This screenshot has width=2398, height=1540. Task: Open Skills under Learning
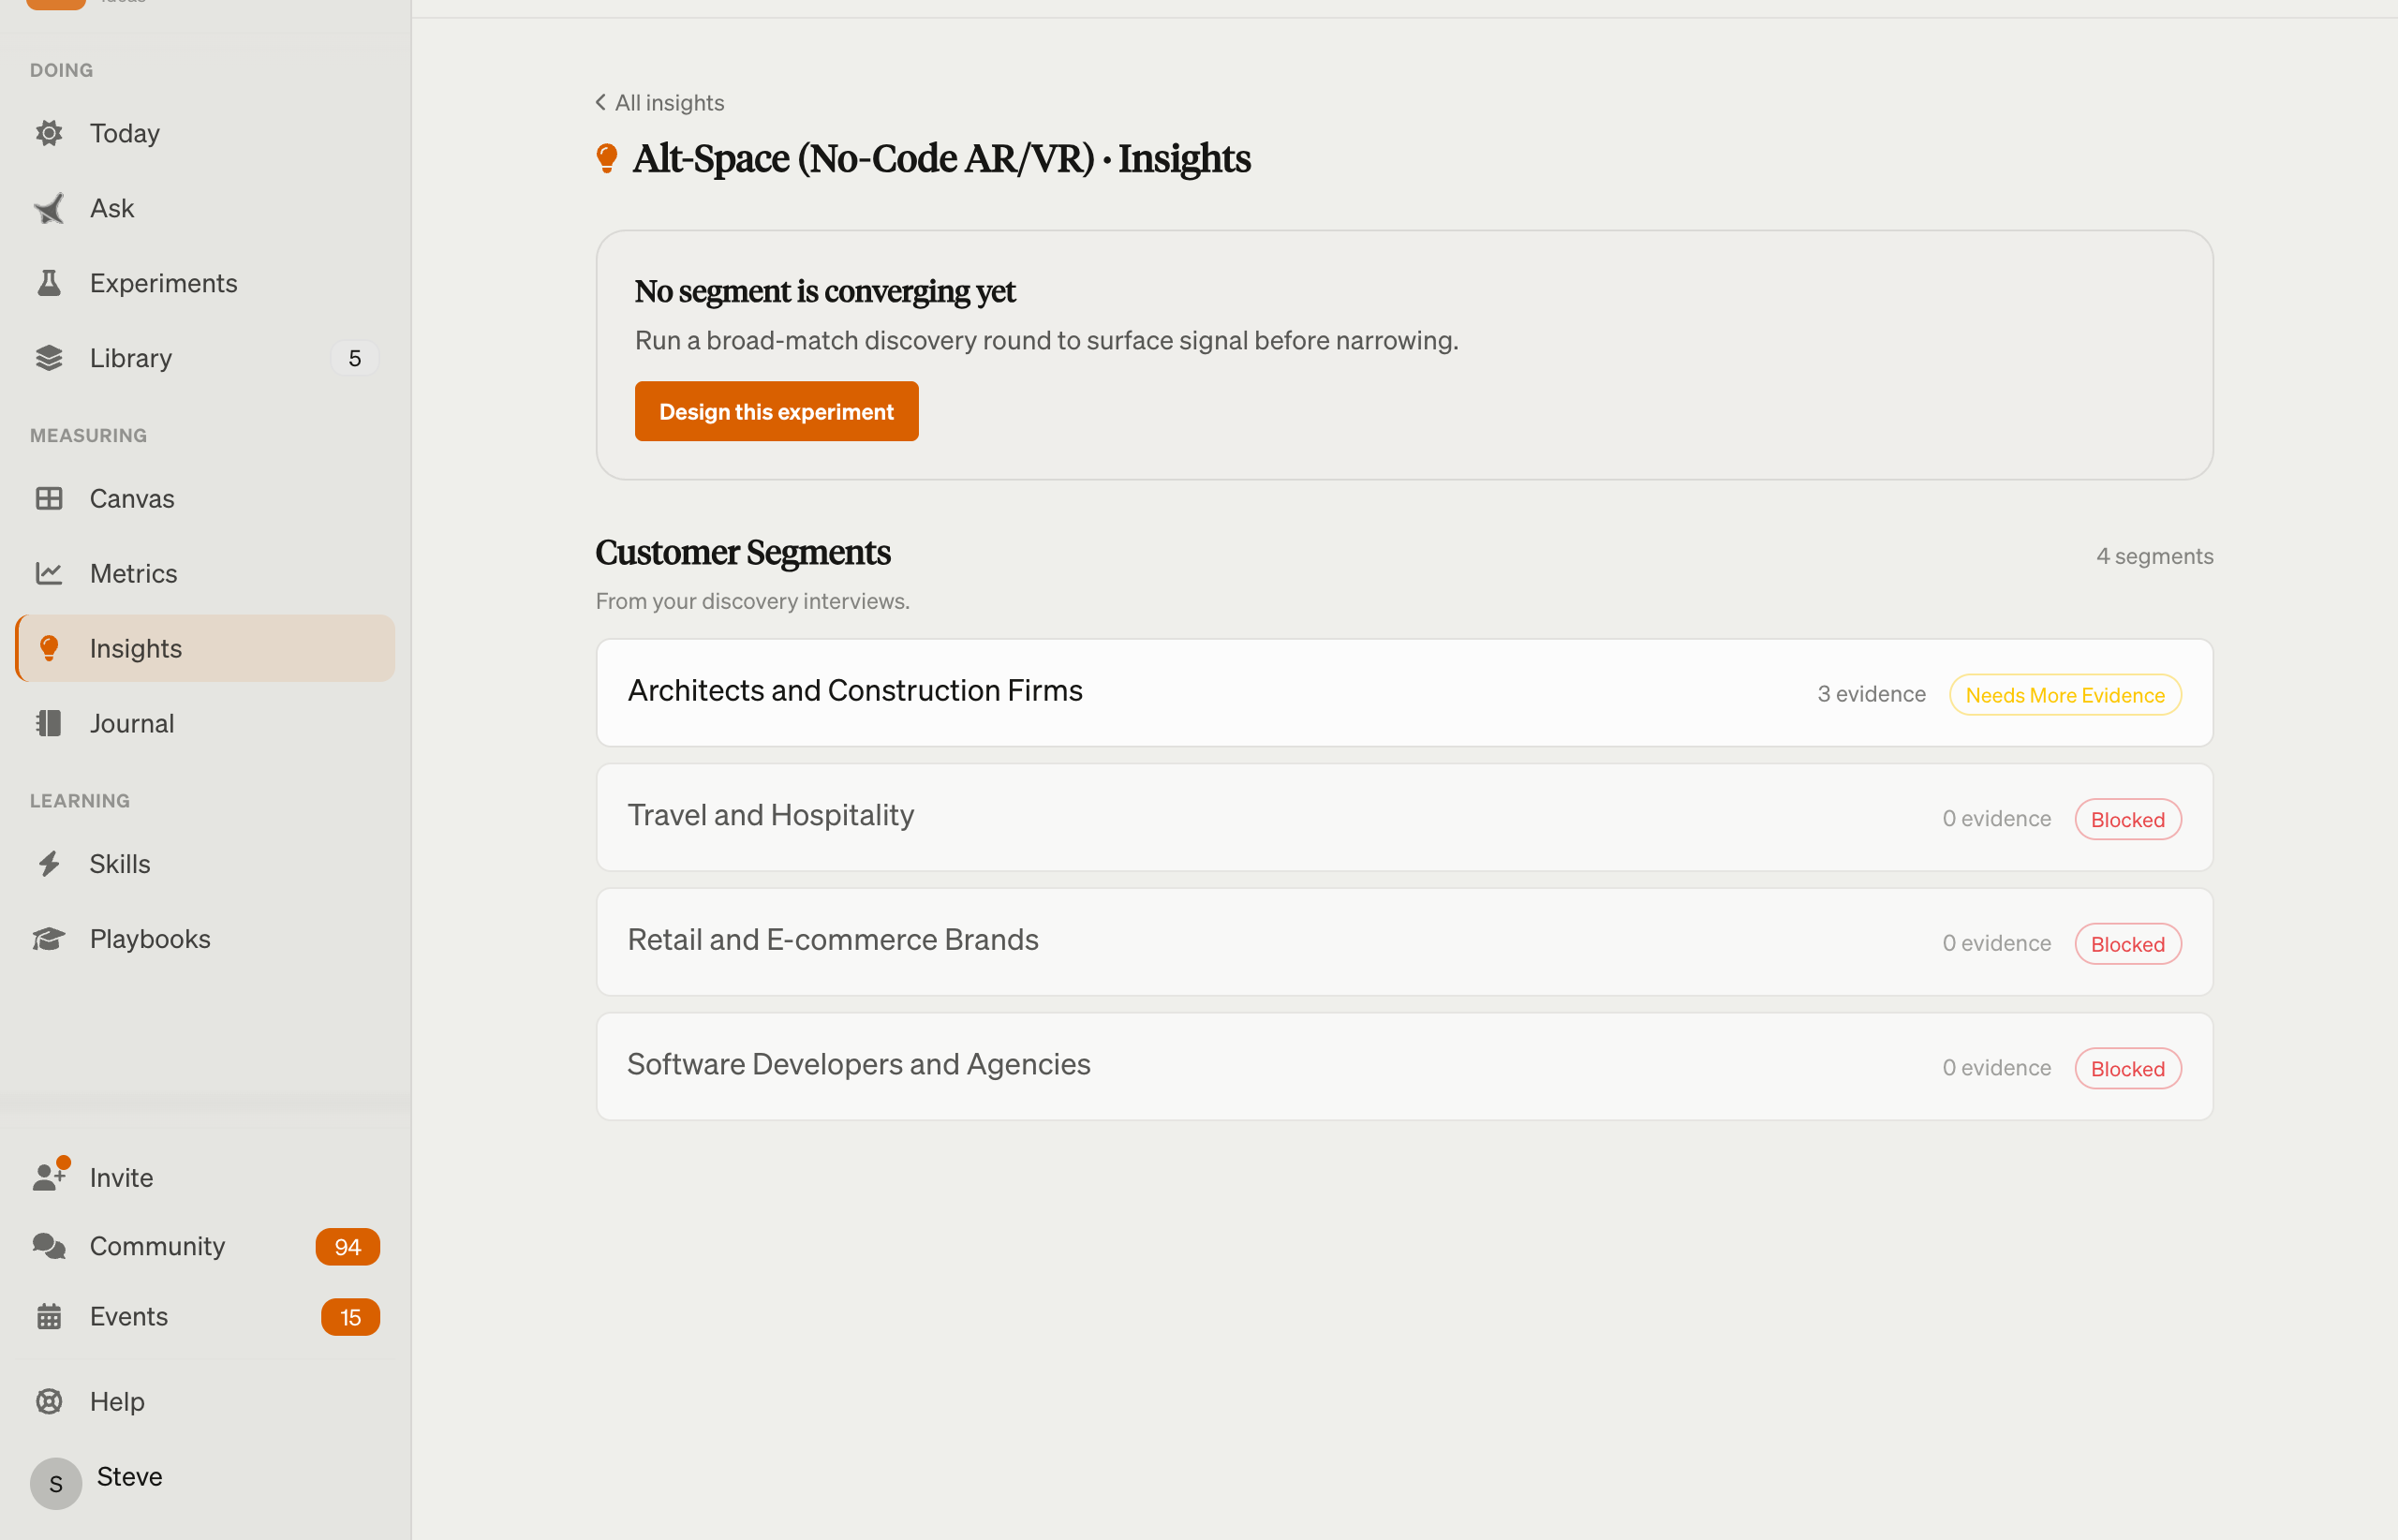pos(205,863)
